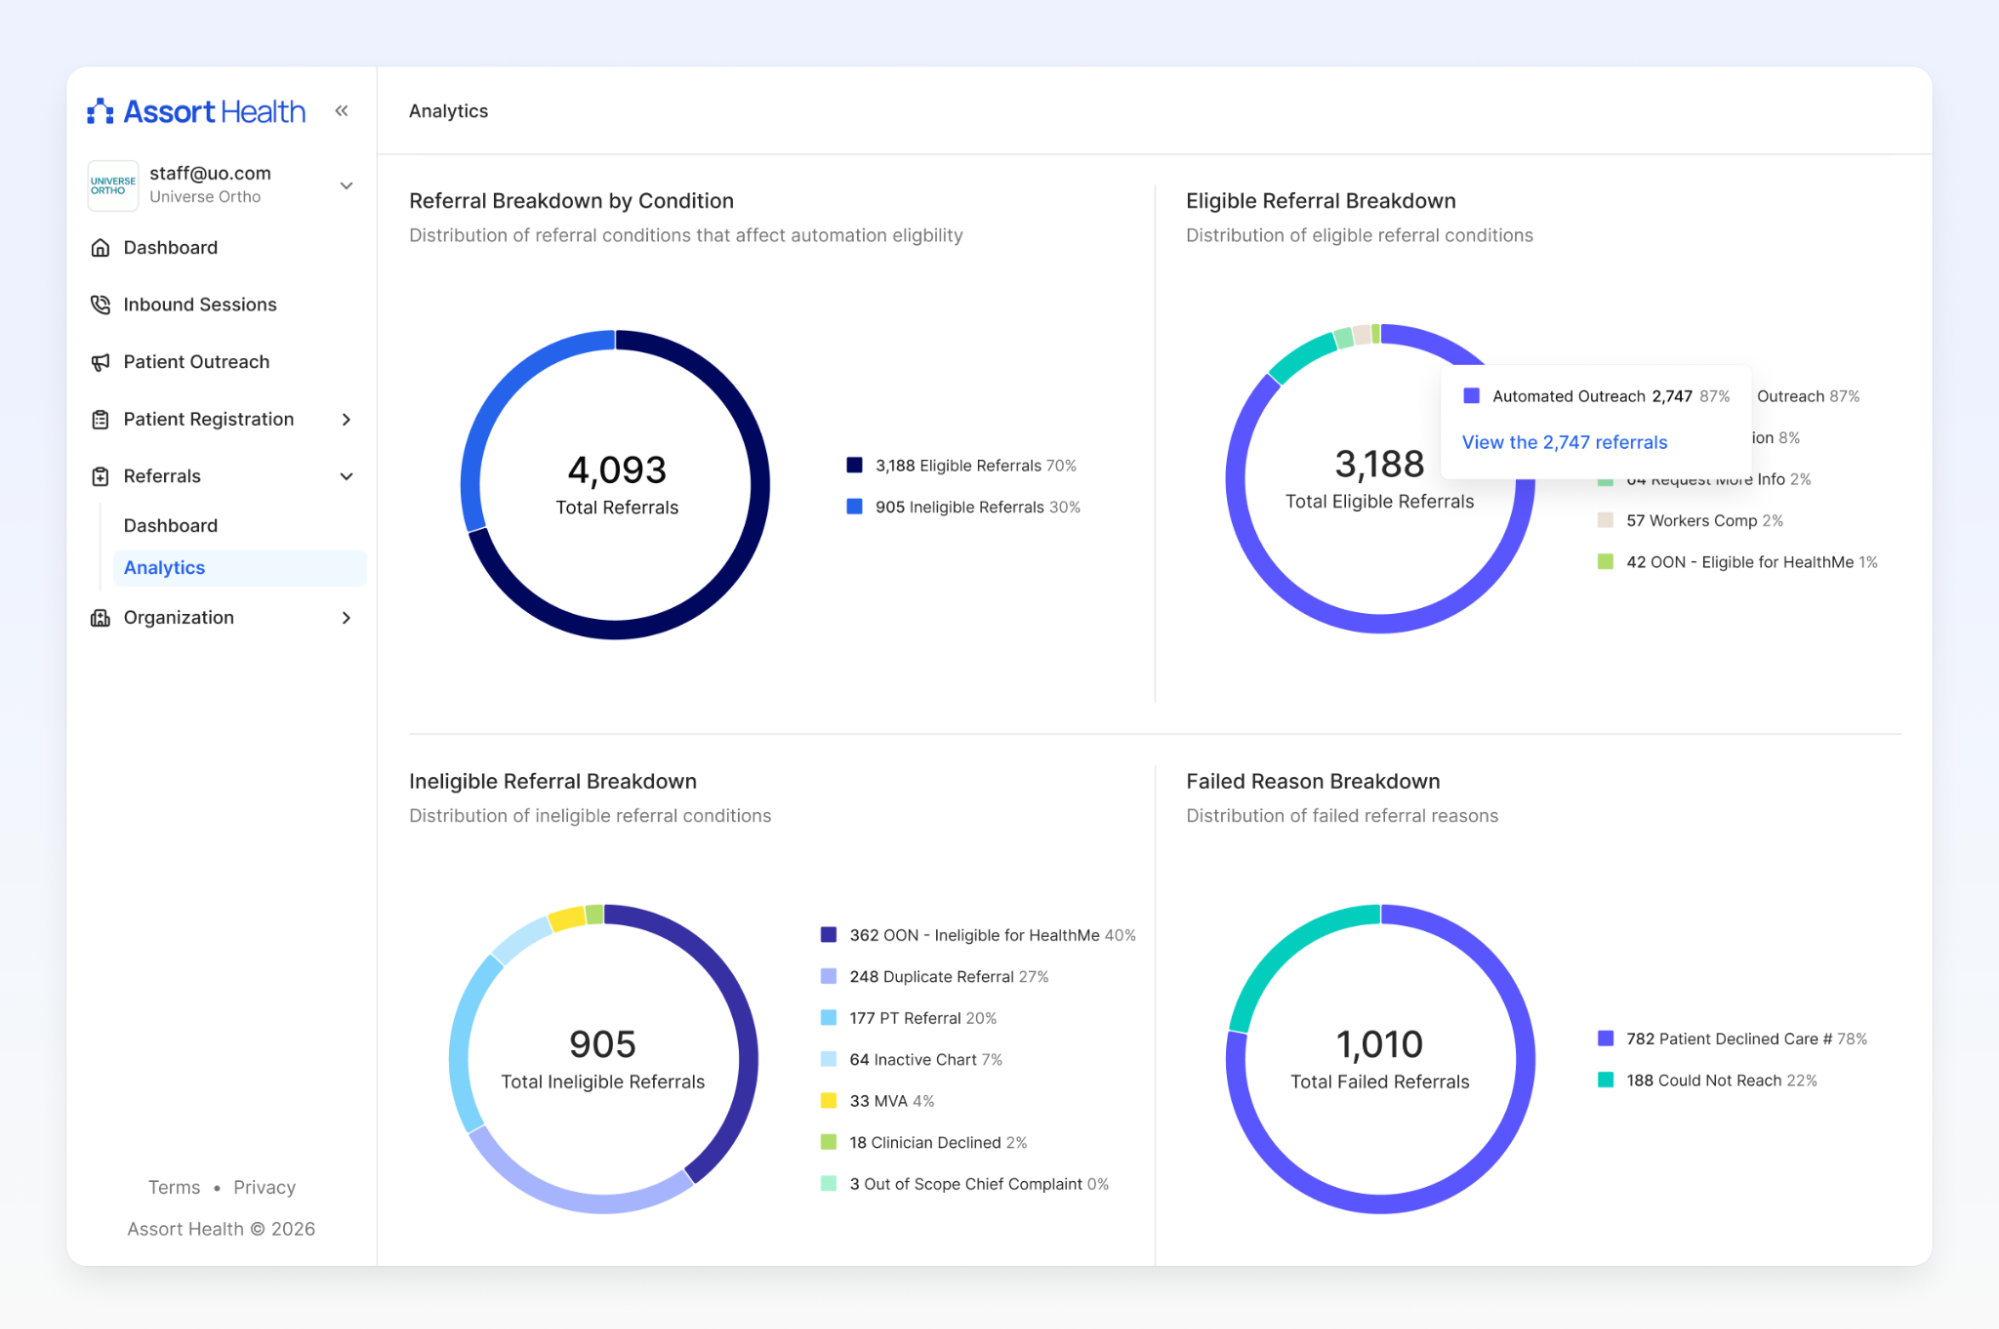
Task: Open the Organization menu item
Action: coord(178,618)
